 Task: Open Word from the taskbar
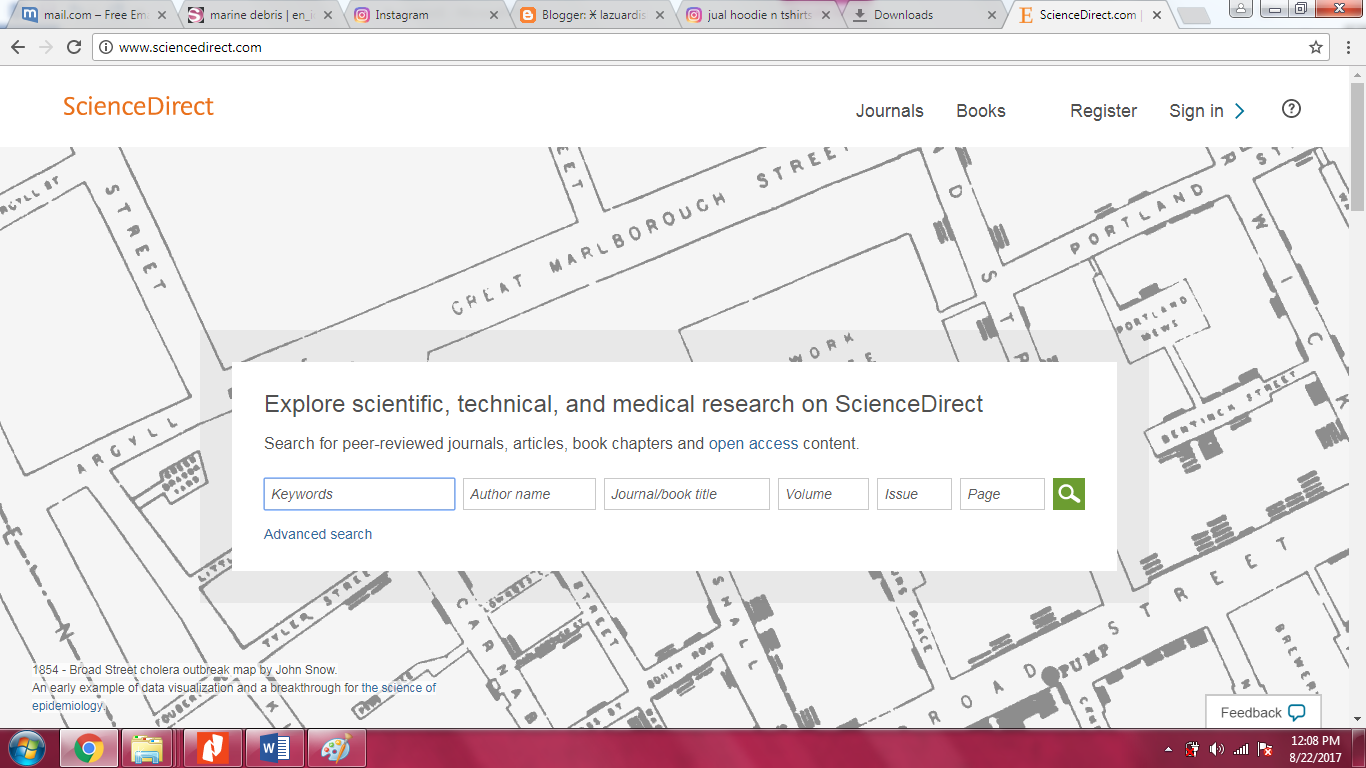pos(274,748)
